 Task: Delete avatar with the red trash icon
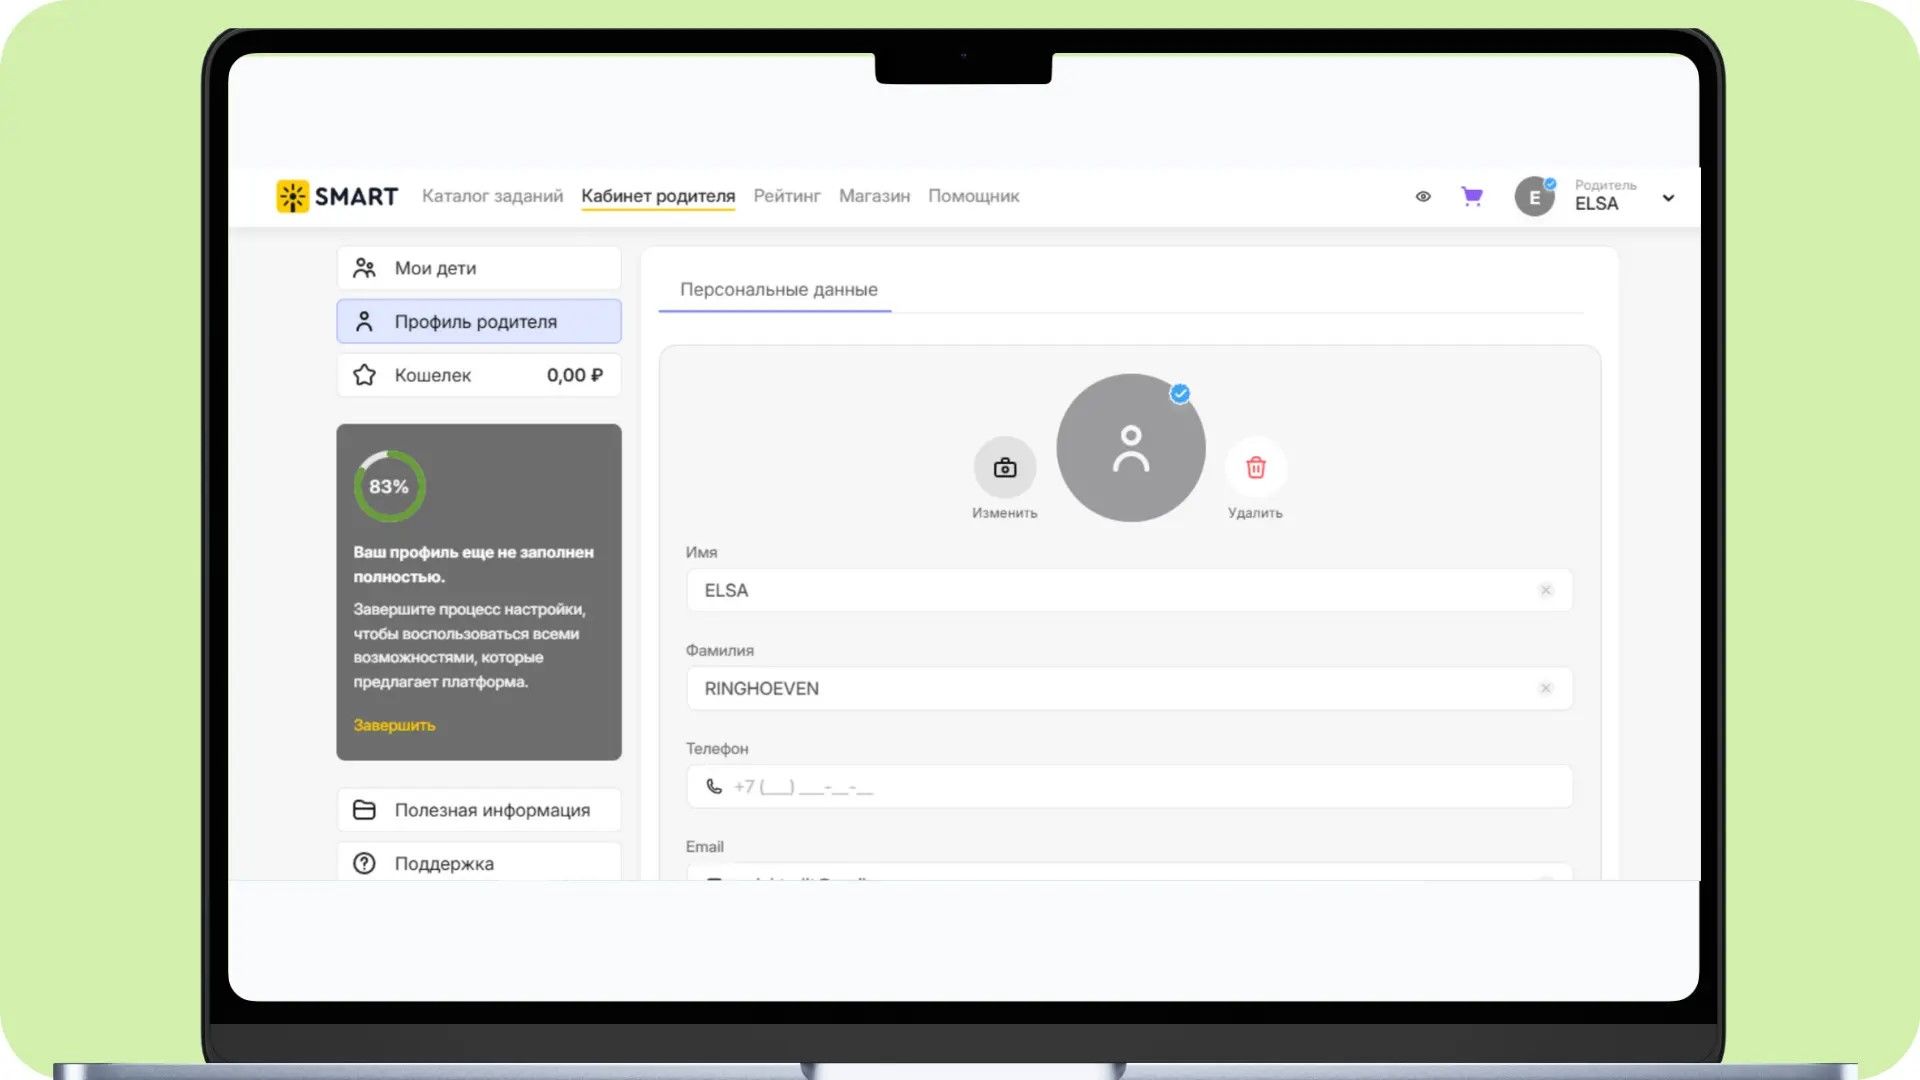pyautogui.click(x=1255, y=467)
